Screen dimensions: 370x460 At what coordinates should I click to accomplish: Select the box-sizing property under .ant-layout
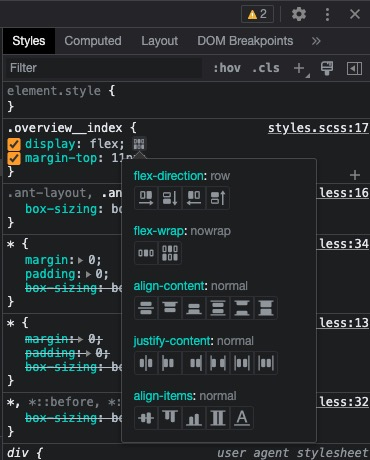61,209
